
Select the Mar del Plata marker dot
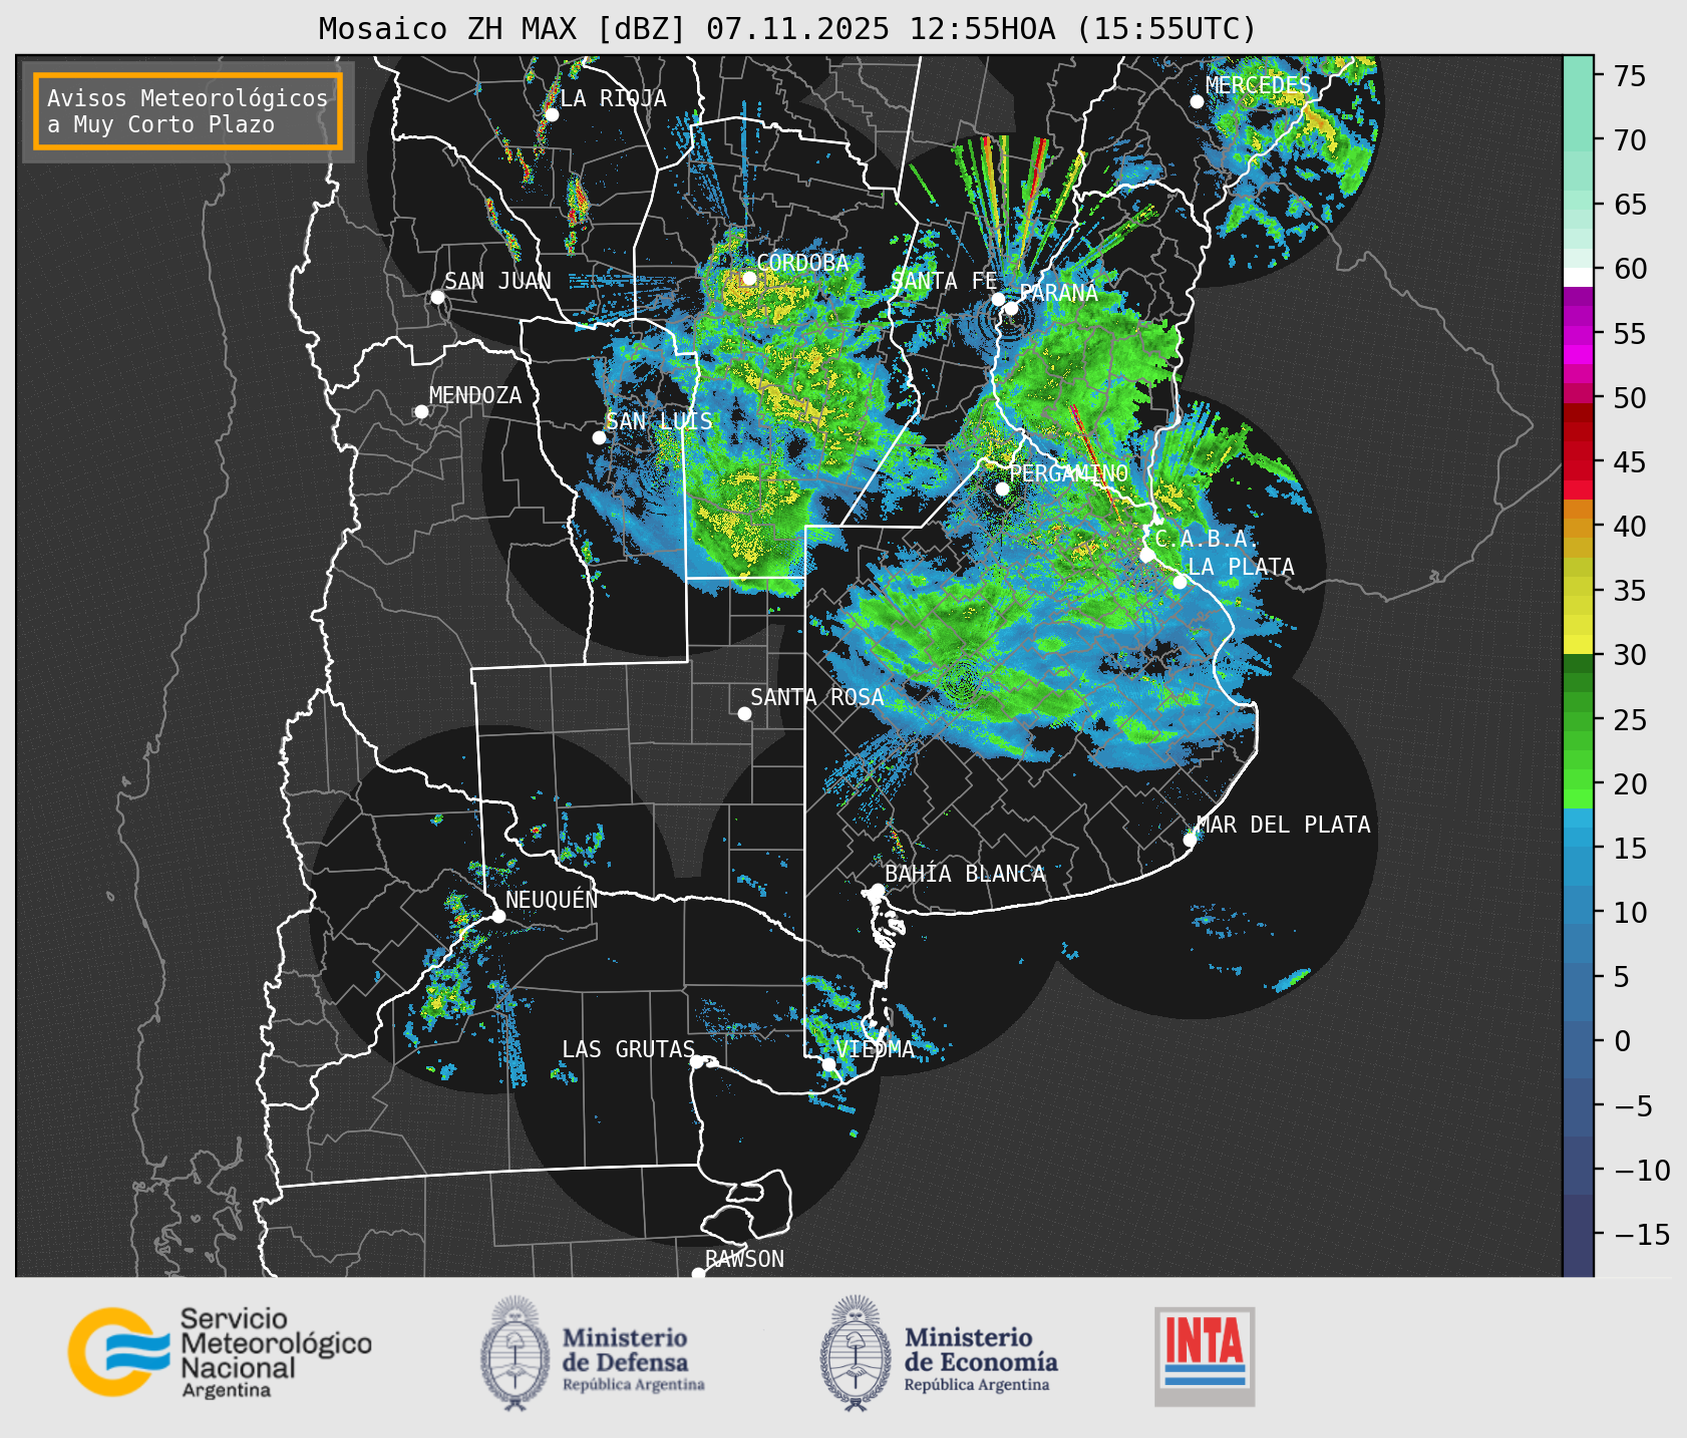(1190, 839)
